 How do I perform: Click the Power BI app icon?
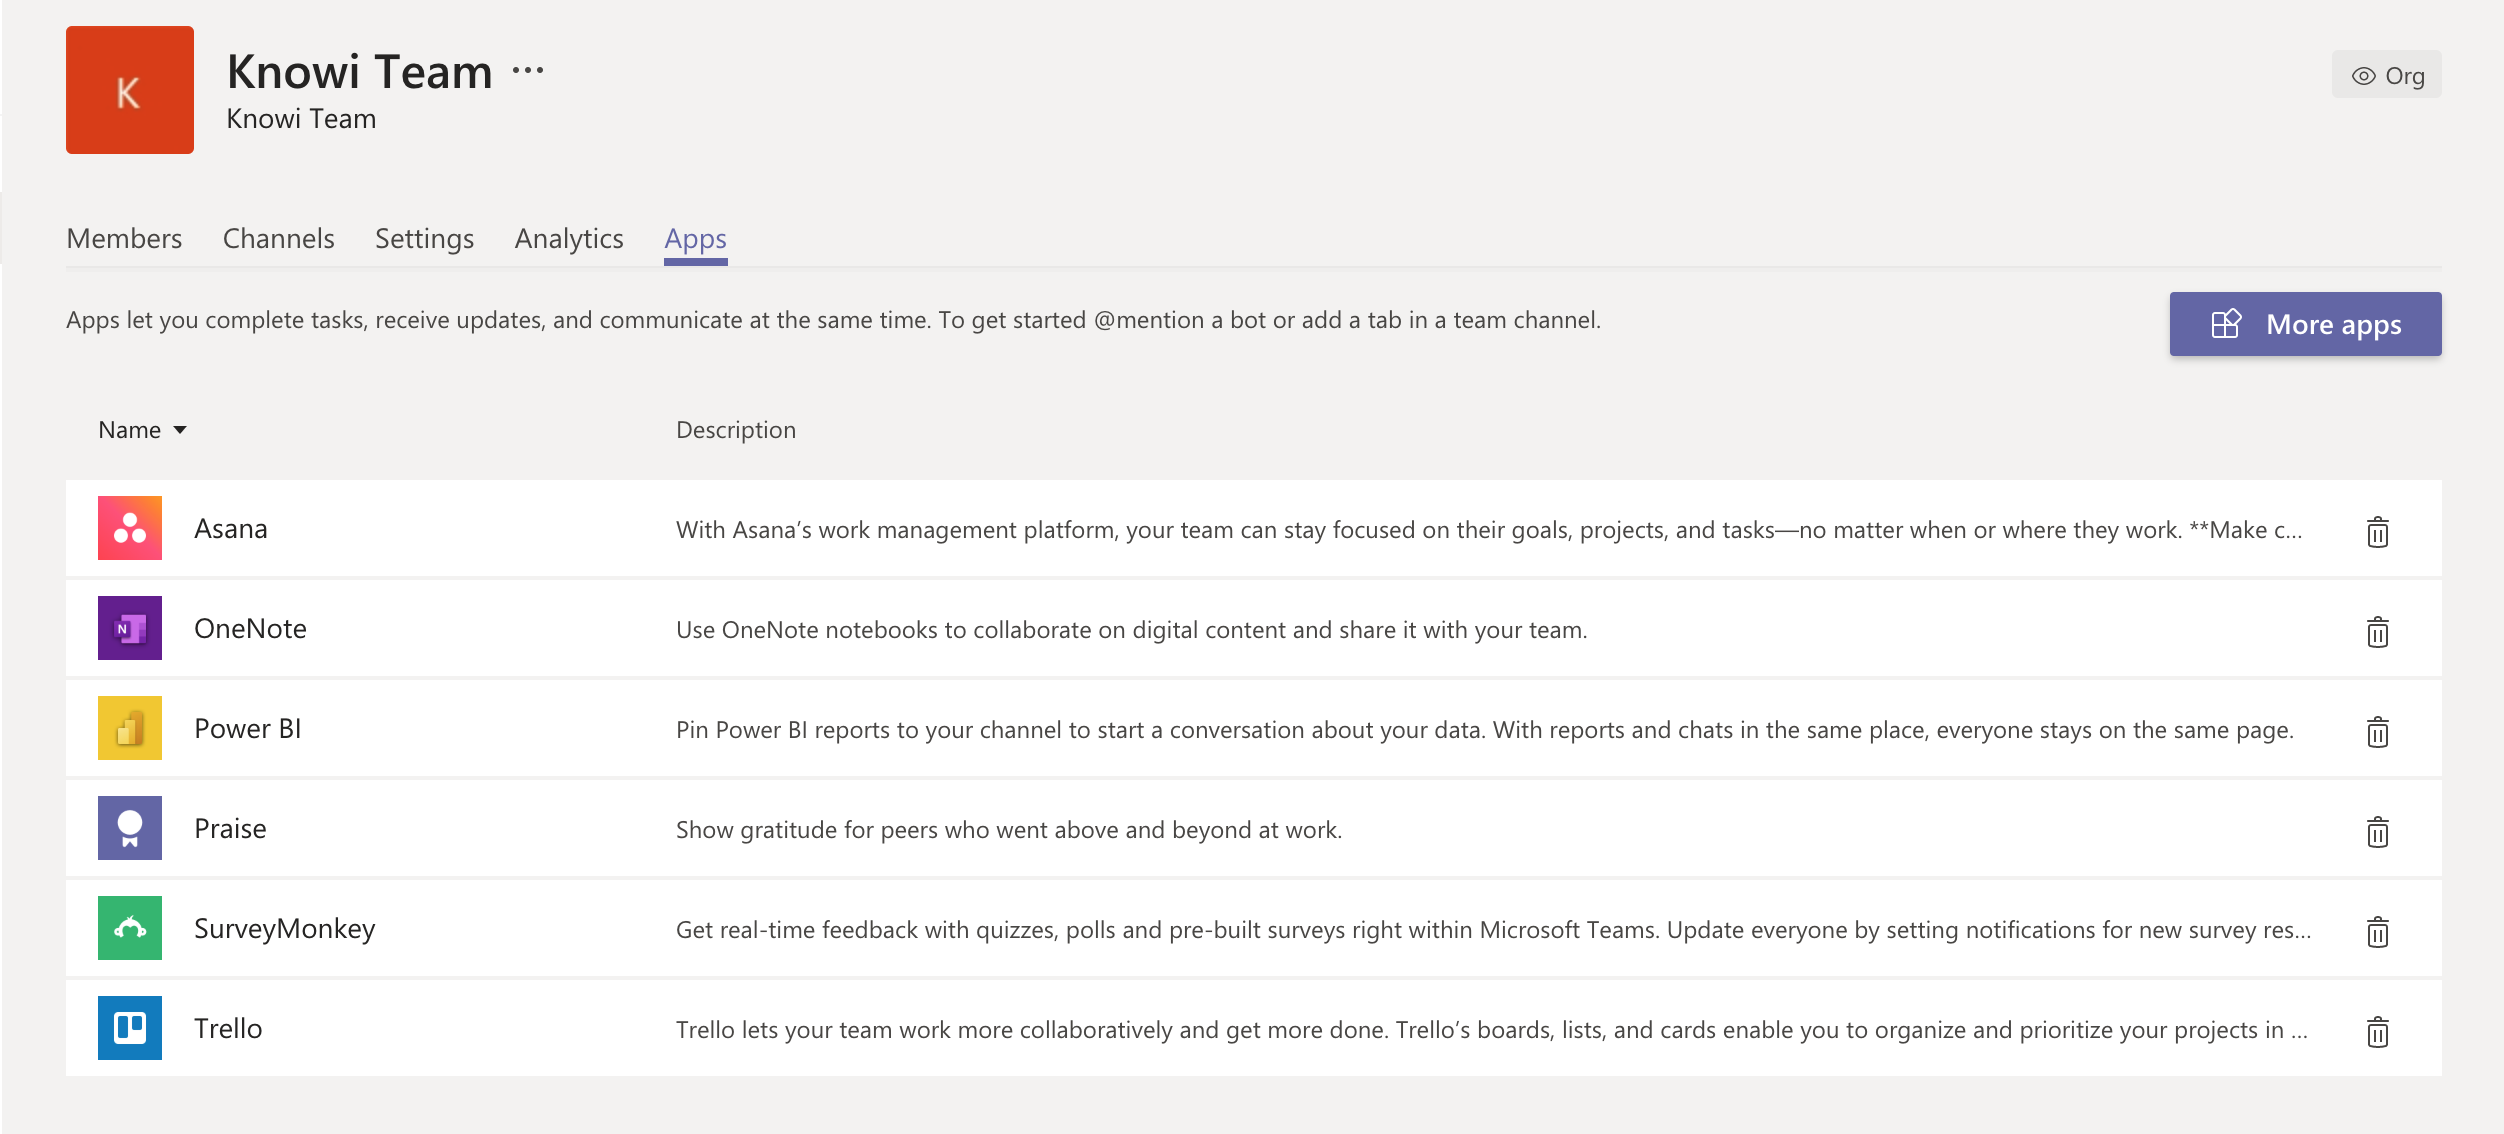130,728
